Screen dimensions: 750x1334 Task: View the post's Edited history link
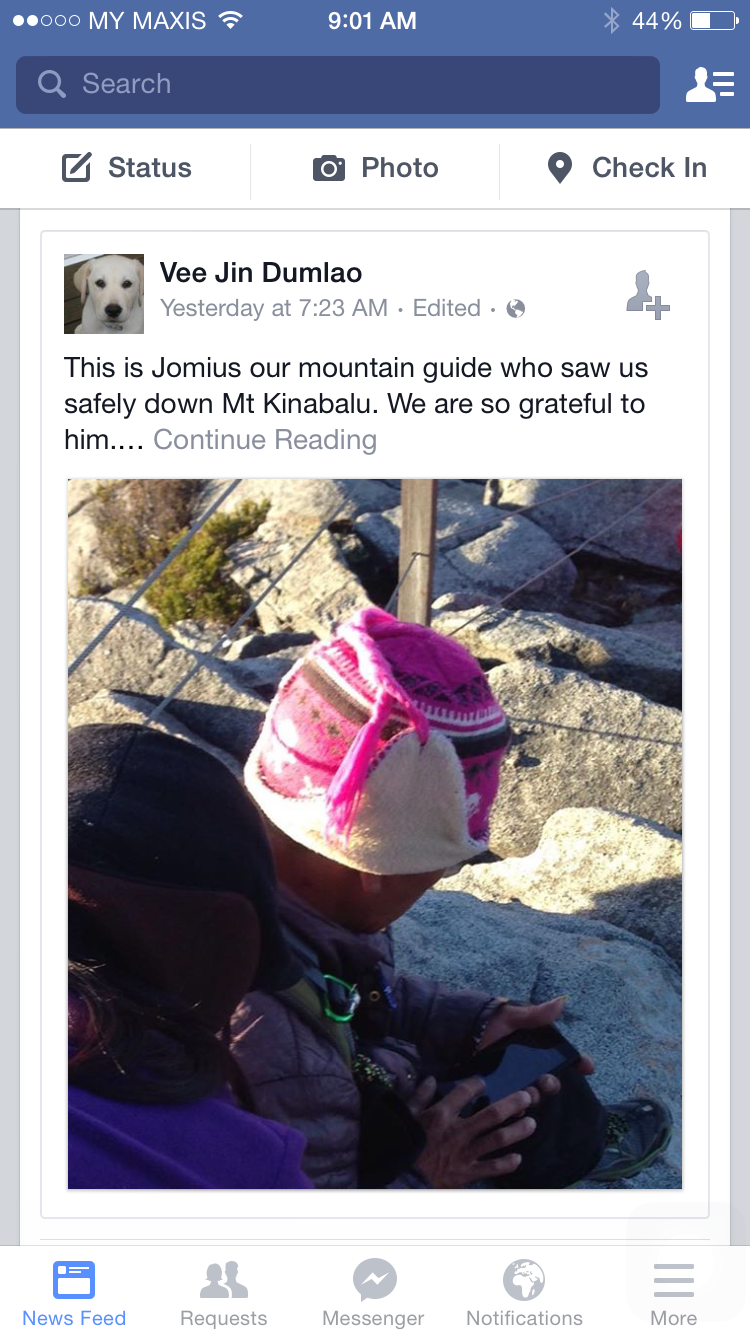[447, 308]
